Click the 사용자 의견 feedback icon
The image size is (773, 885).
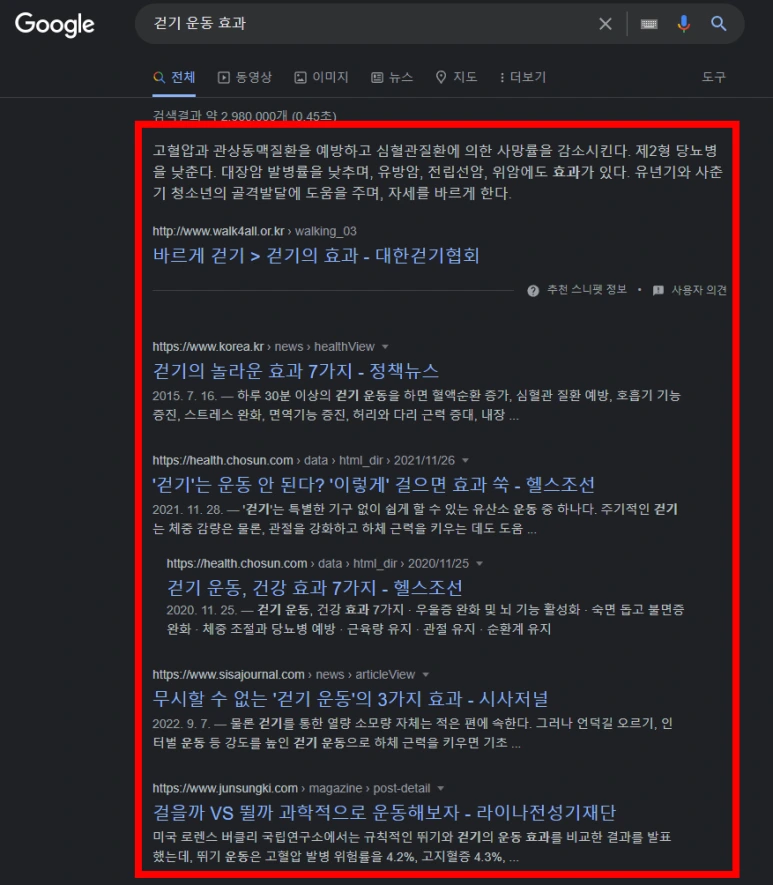pyautogui.click(x=658, y=291)
